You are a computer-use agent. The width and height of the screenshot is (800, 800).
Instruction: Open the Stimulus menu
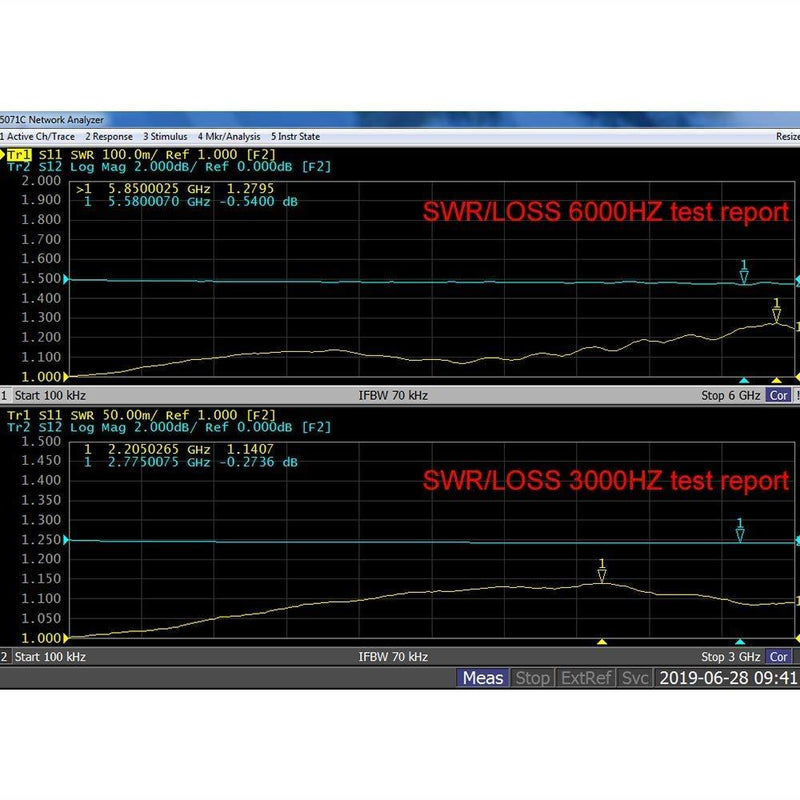(x=165, y=136)
